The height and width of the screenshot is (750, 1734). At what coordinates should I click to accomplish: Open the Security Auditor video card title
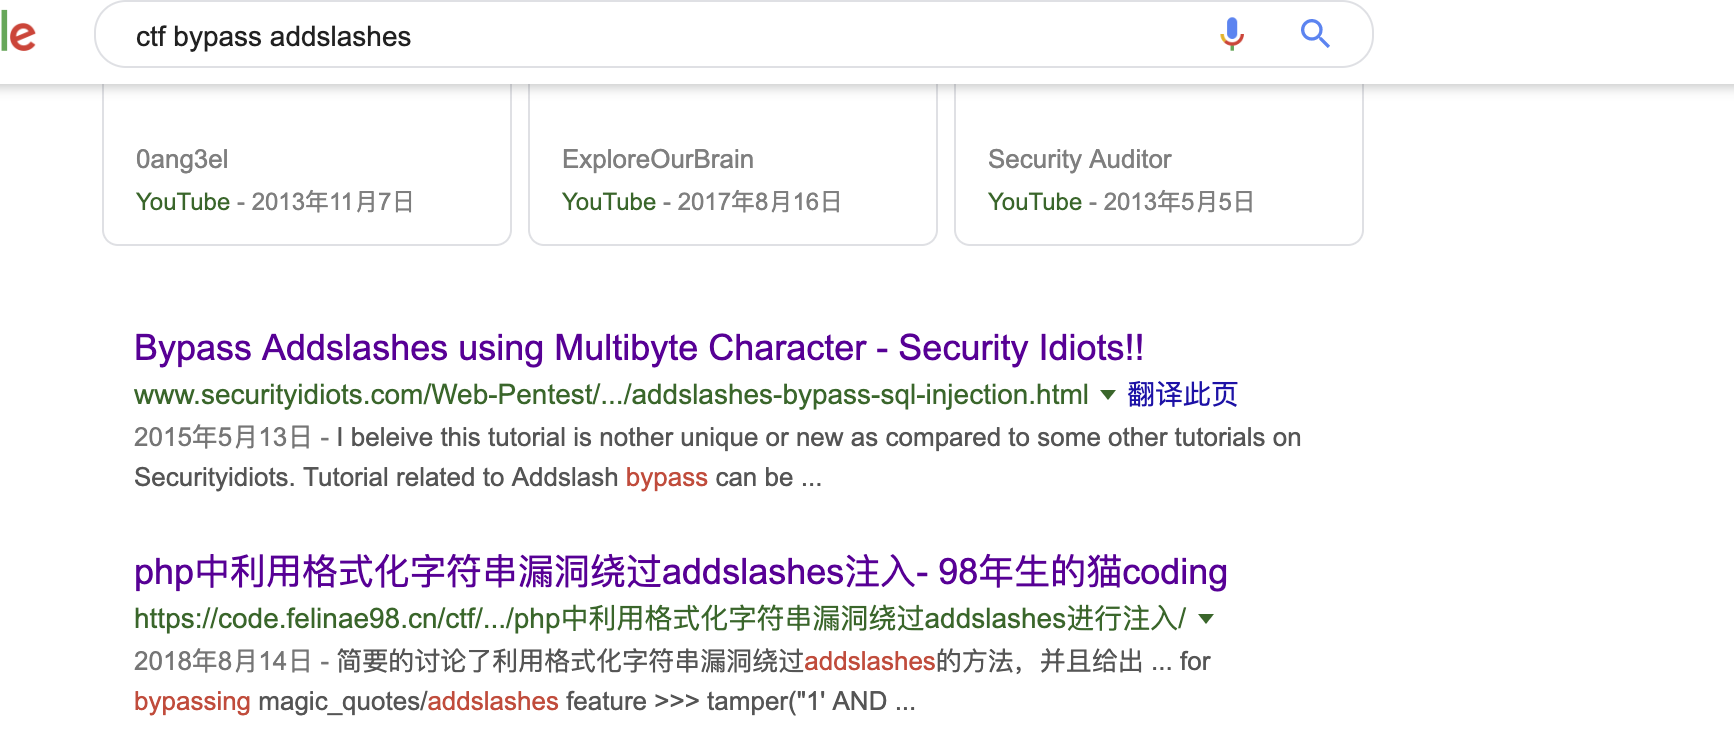1079,160
